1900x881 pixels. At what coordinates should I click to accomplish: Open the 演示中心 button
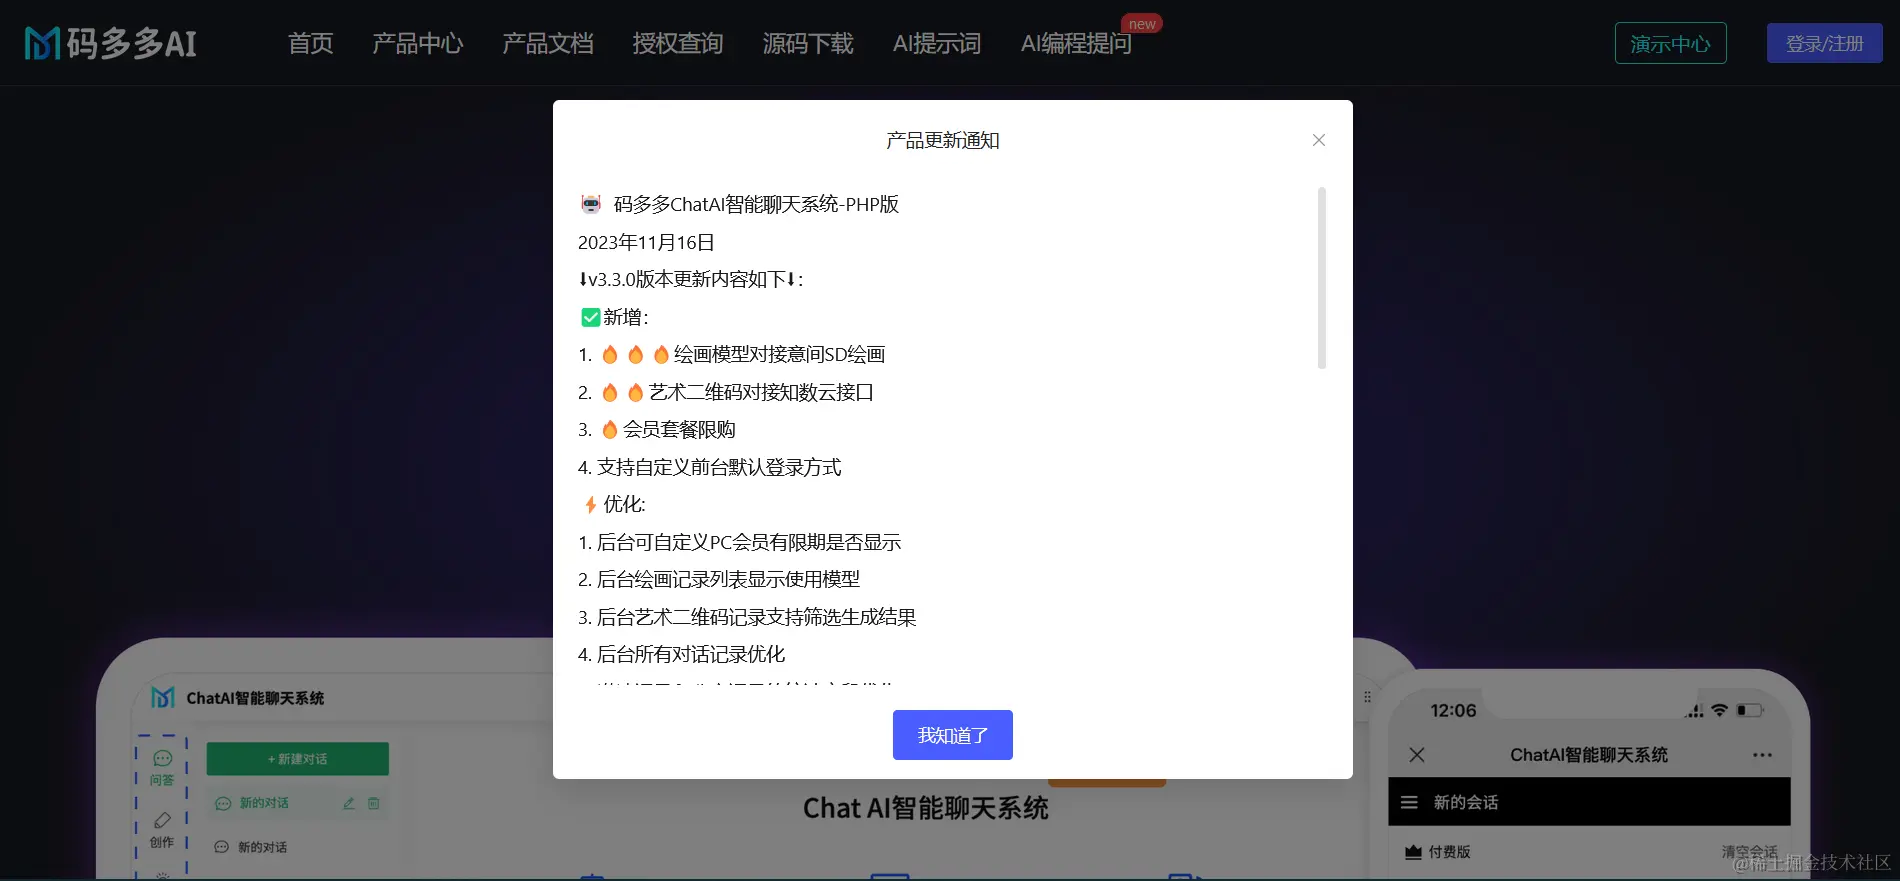1670,43
